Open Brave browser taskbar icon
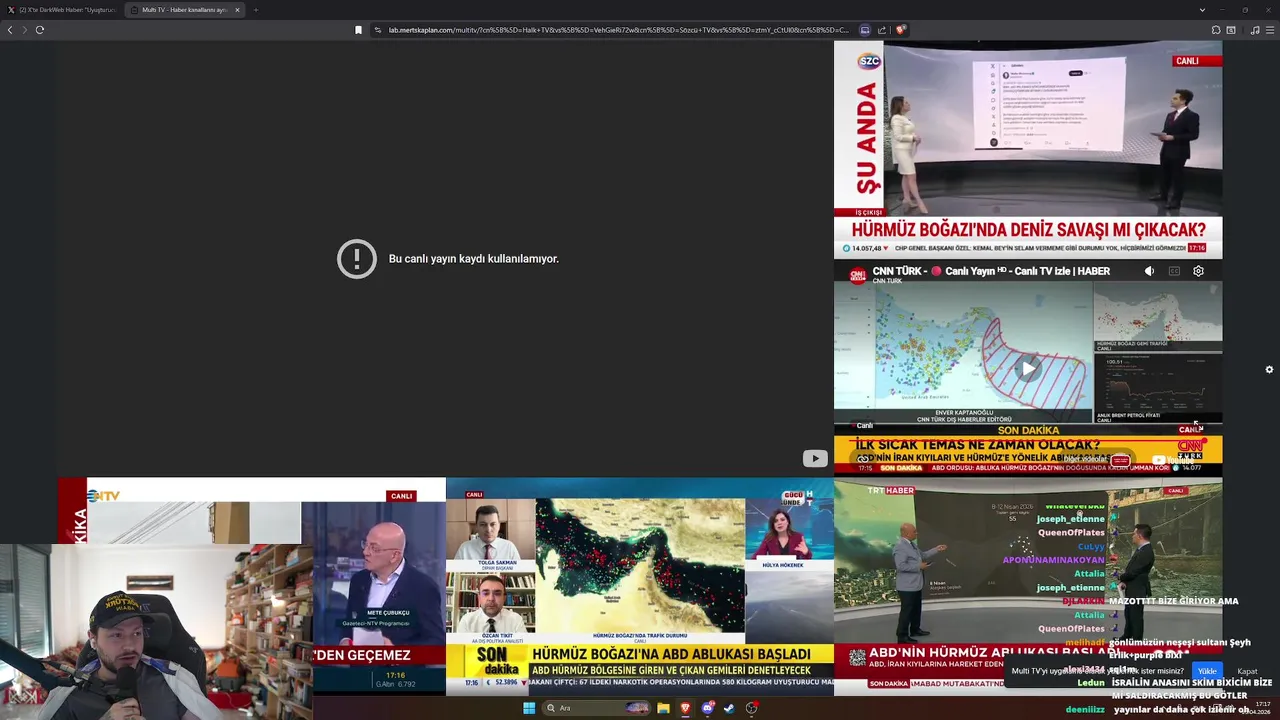This screenshot has height=720, width=1280. coord(685,708)
